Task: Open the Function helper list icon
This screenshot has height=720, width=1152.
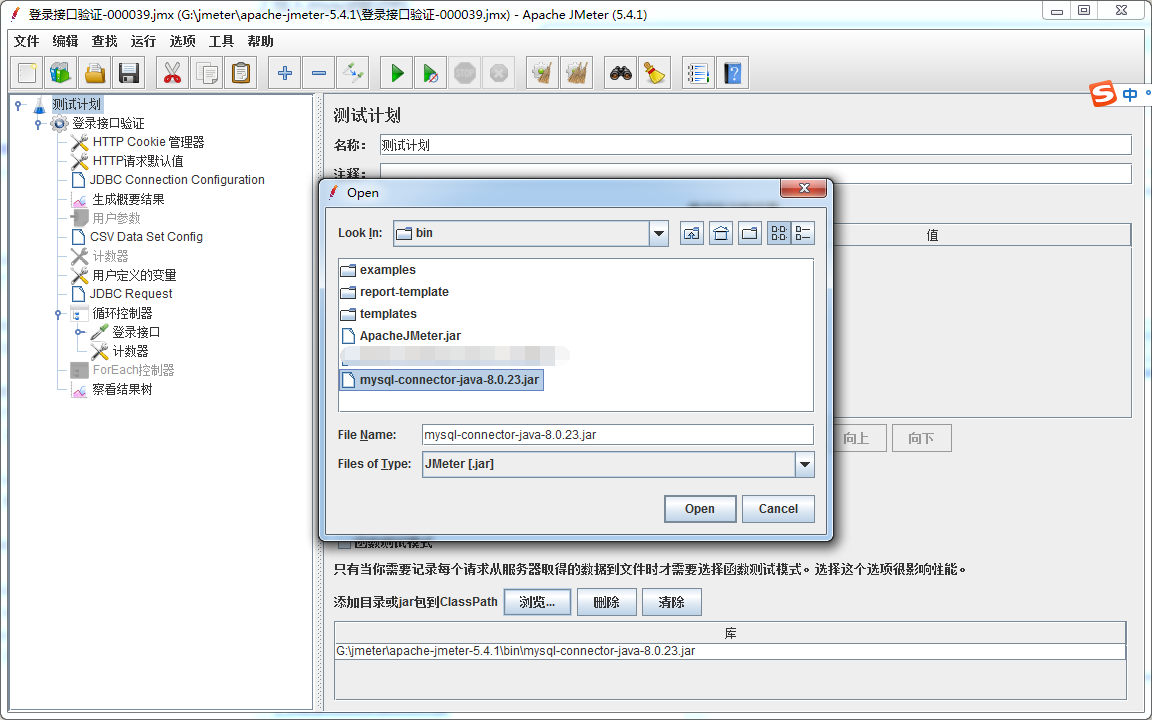Action: [698, 73]
